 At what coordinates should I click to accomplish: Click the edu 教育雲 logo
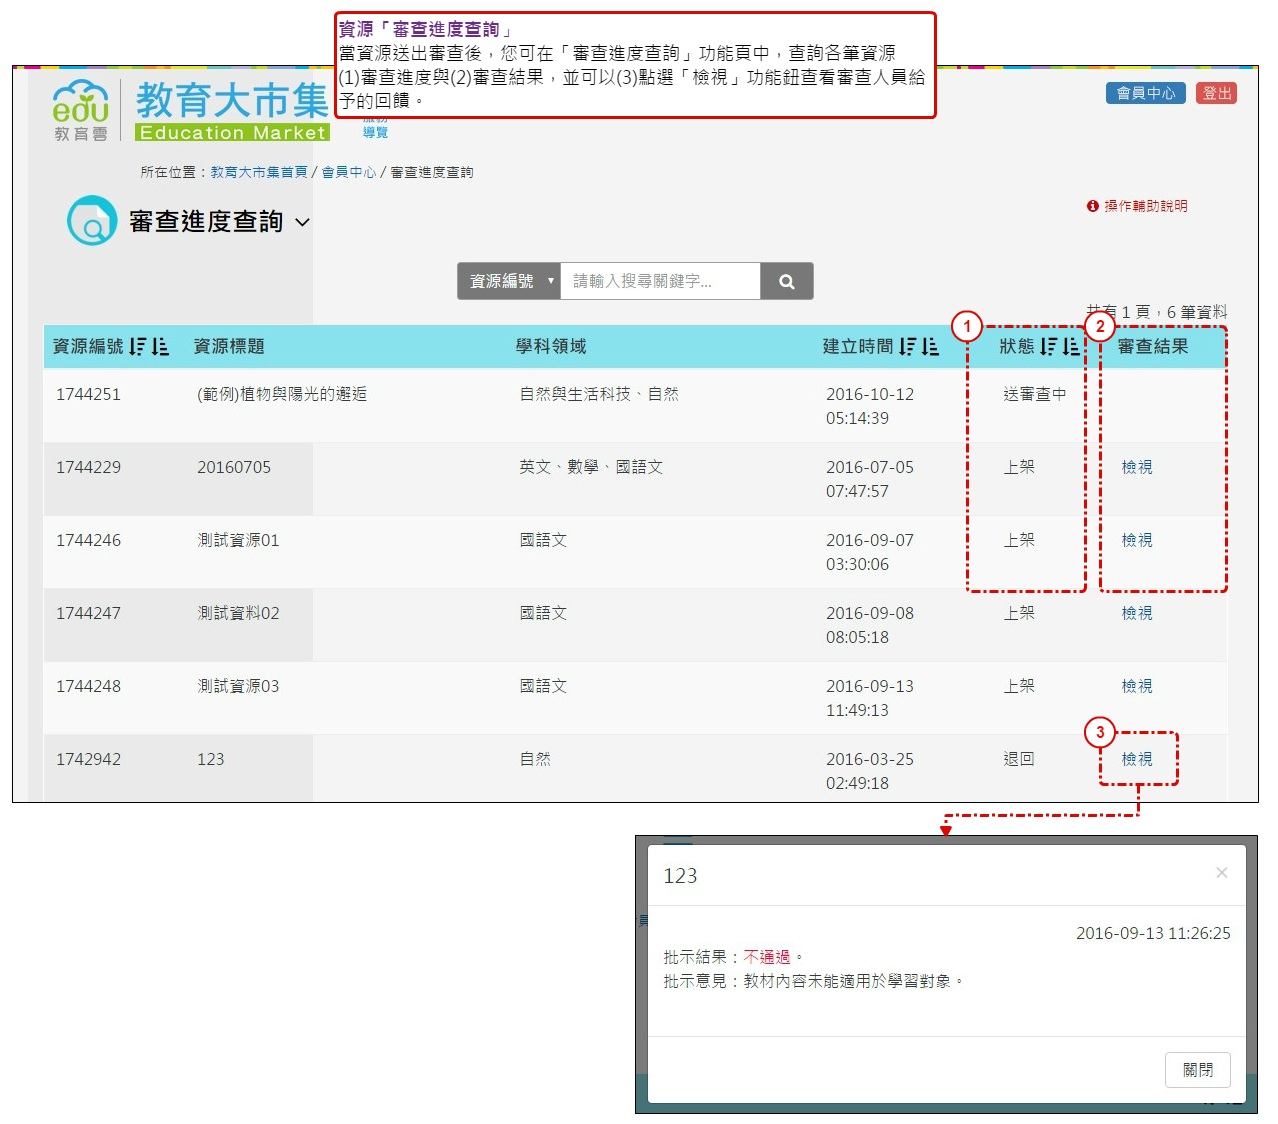[x=80, y=110]
